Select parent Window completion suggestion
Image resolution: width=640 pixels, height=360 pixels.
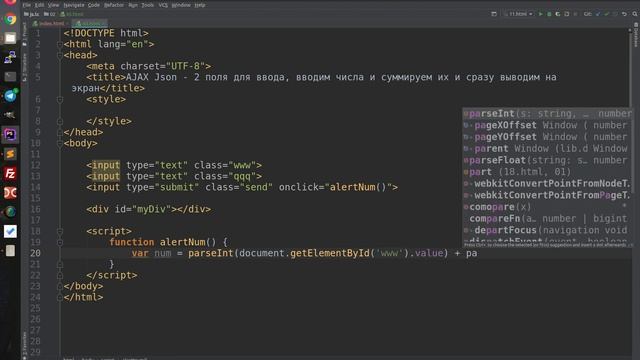coord(547,149)
